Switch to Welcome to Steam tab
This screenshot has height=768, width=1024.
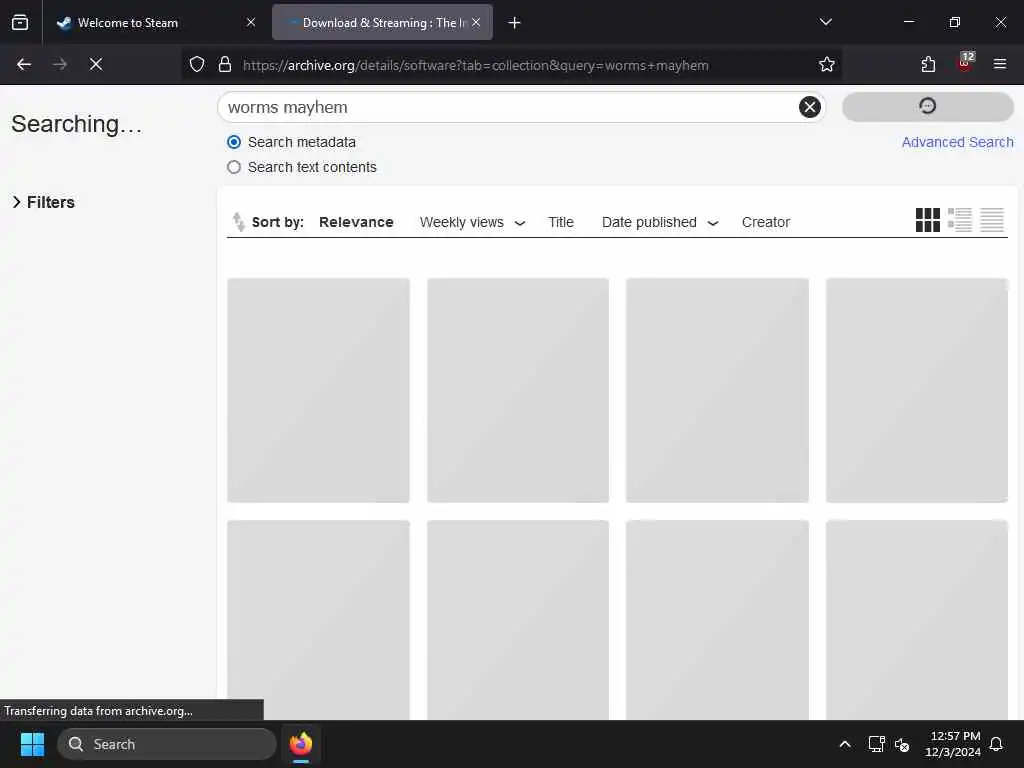[x=156, y=22]
